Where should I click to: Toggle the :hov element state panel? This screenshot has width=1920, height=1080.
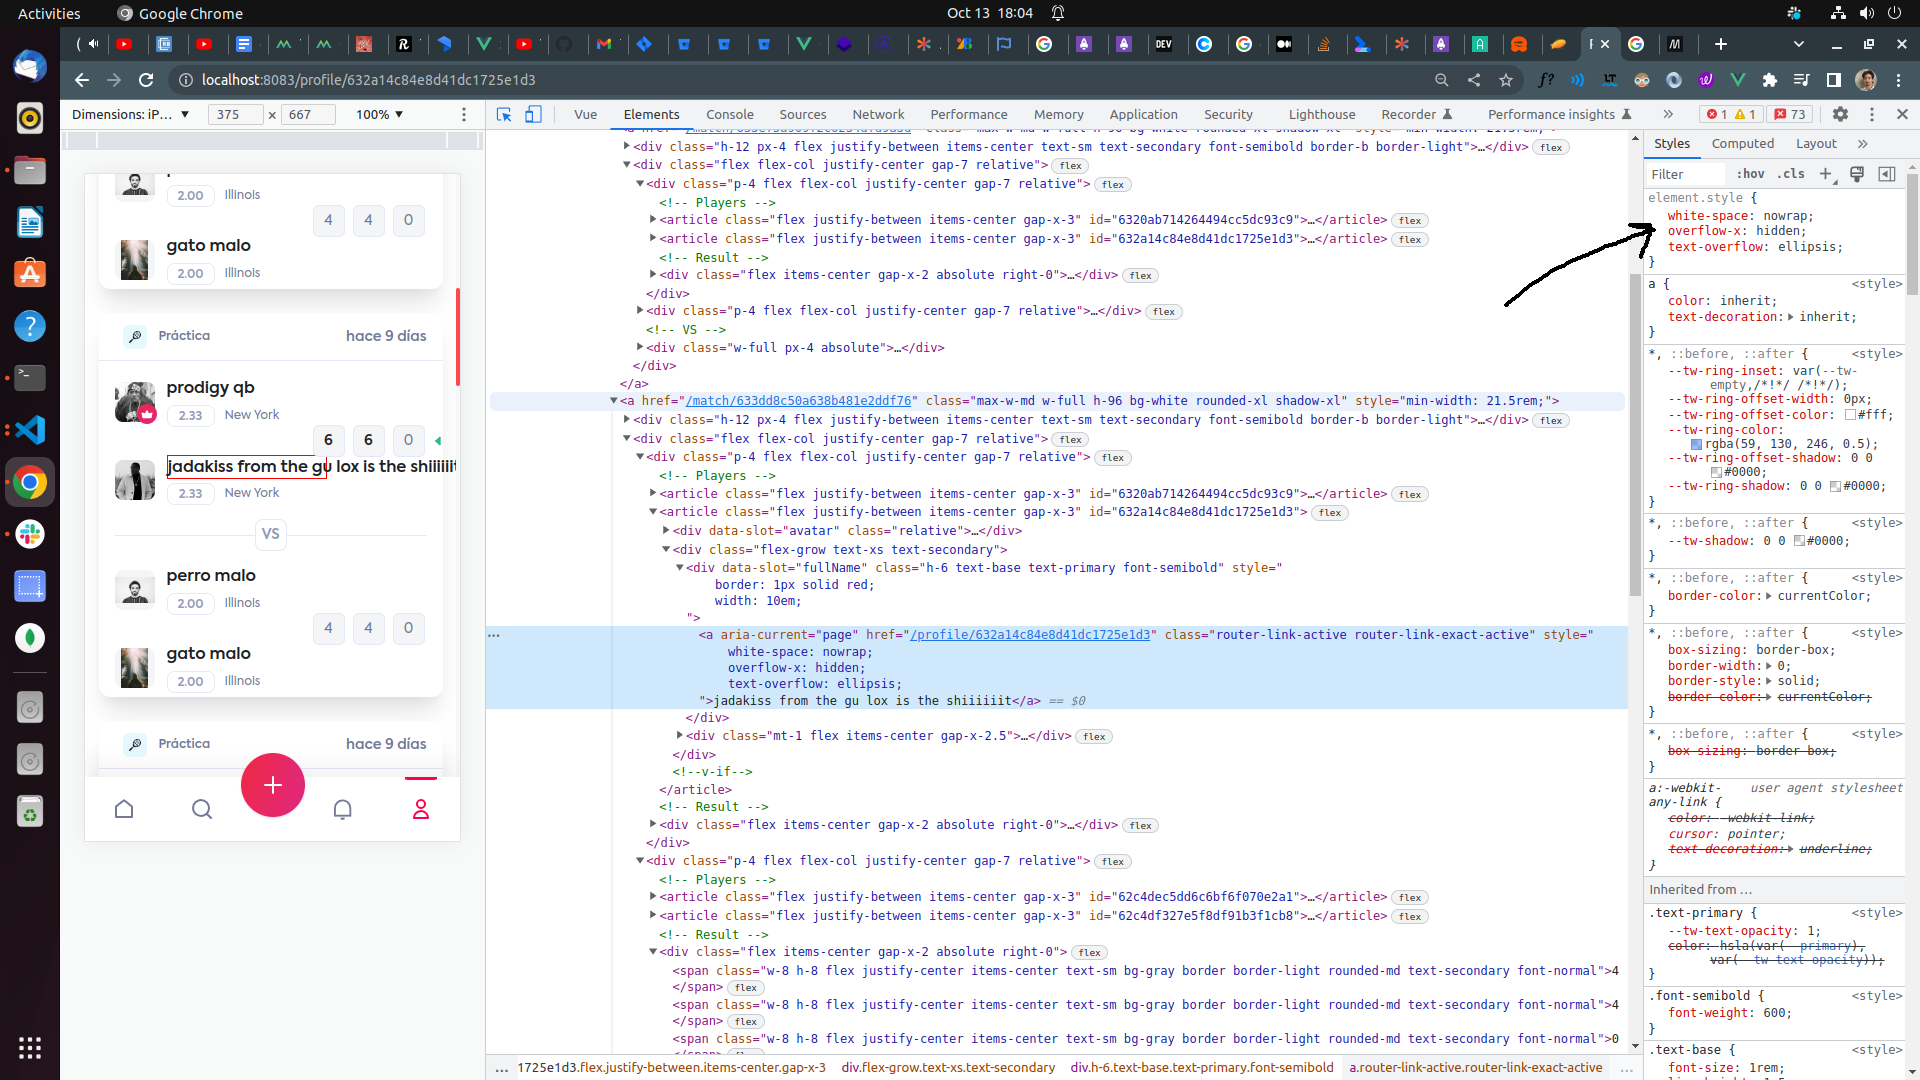pyautogui.click(x=1750, y=174)
